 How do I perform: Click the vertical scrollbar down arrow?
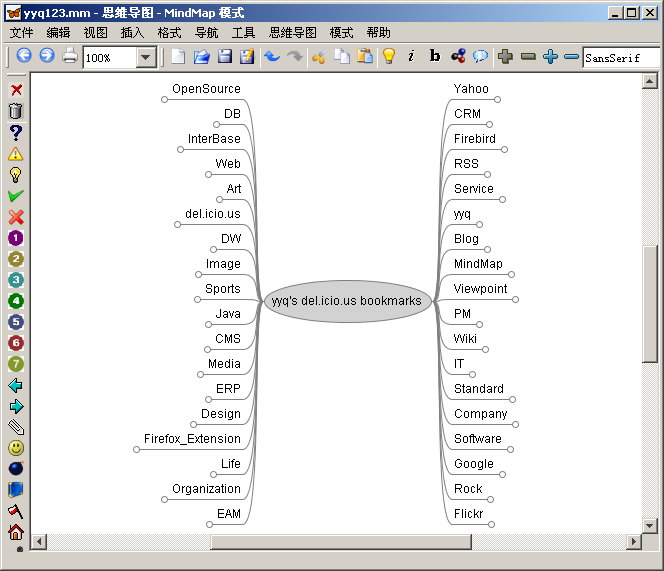click(x=650, y=526)
